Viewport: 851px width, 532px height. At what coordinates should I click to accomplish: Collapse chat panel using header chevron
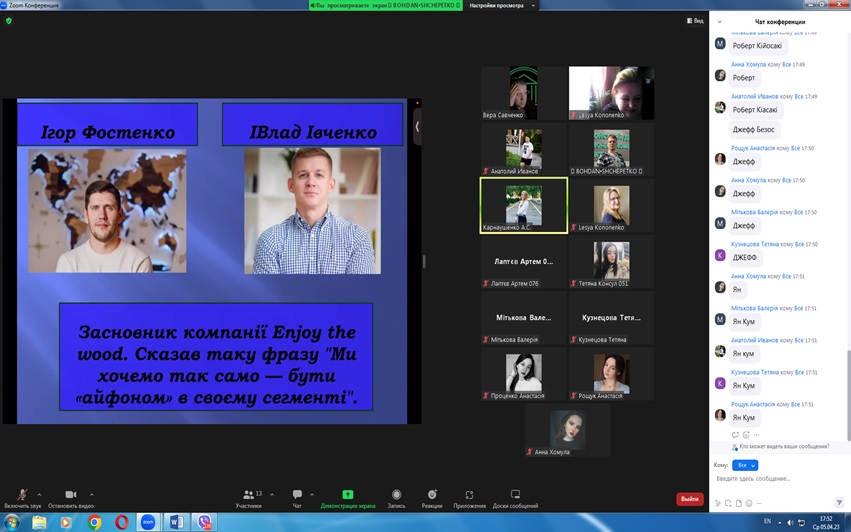point(720,22)
